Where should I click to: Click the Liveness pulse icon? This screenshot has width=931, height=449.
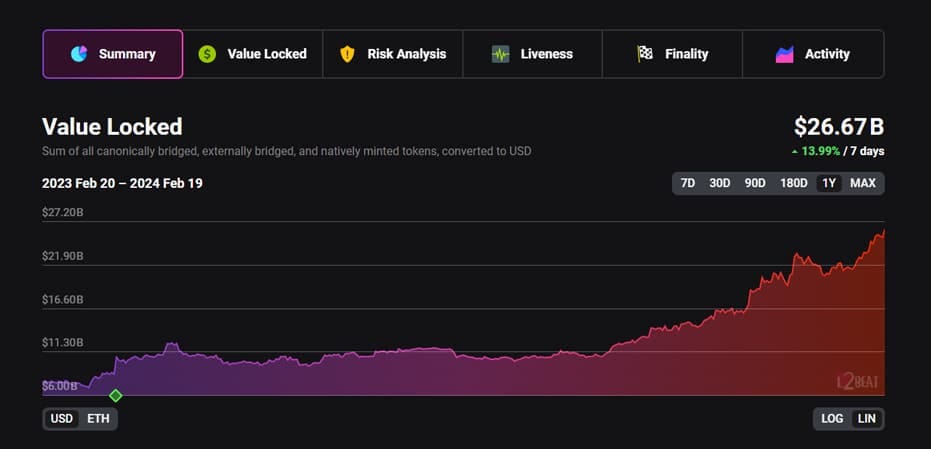[501, 54]
